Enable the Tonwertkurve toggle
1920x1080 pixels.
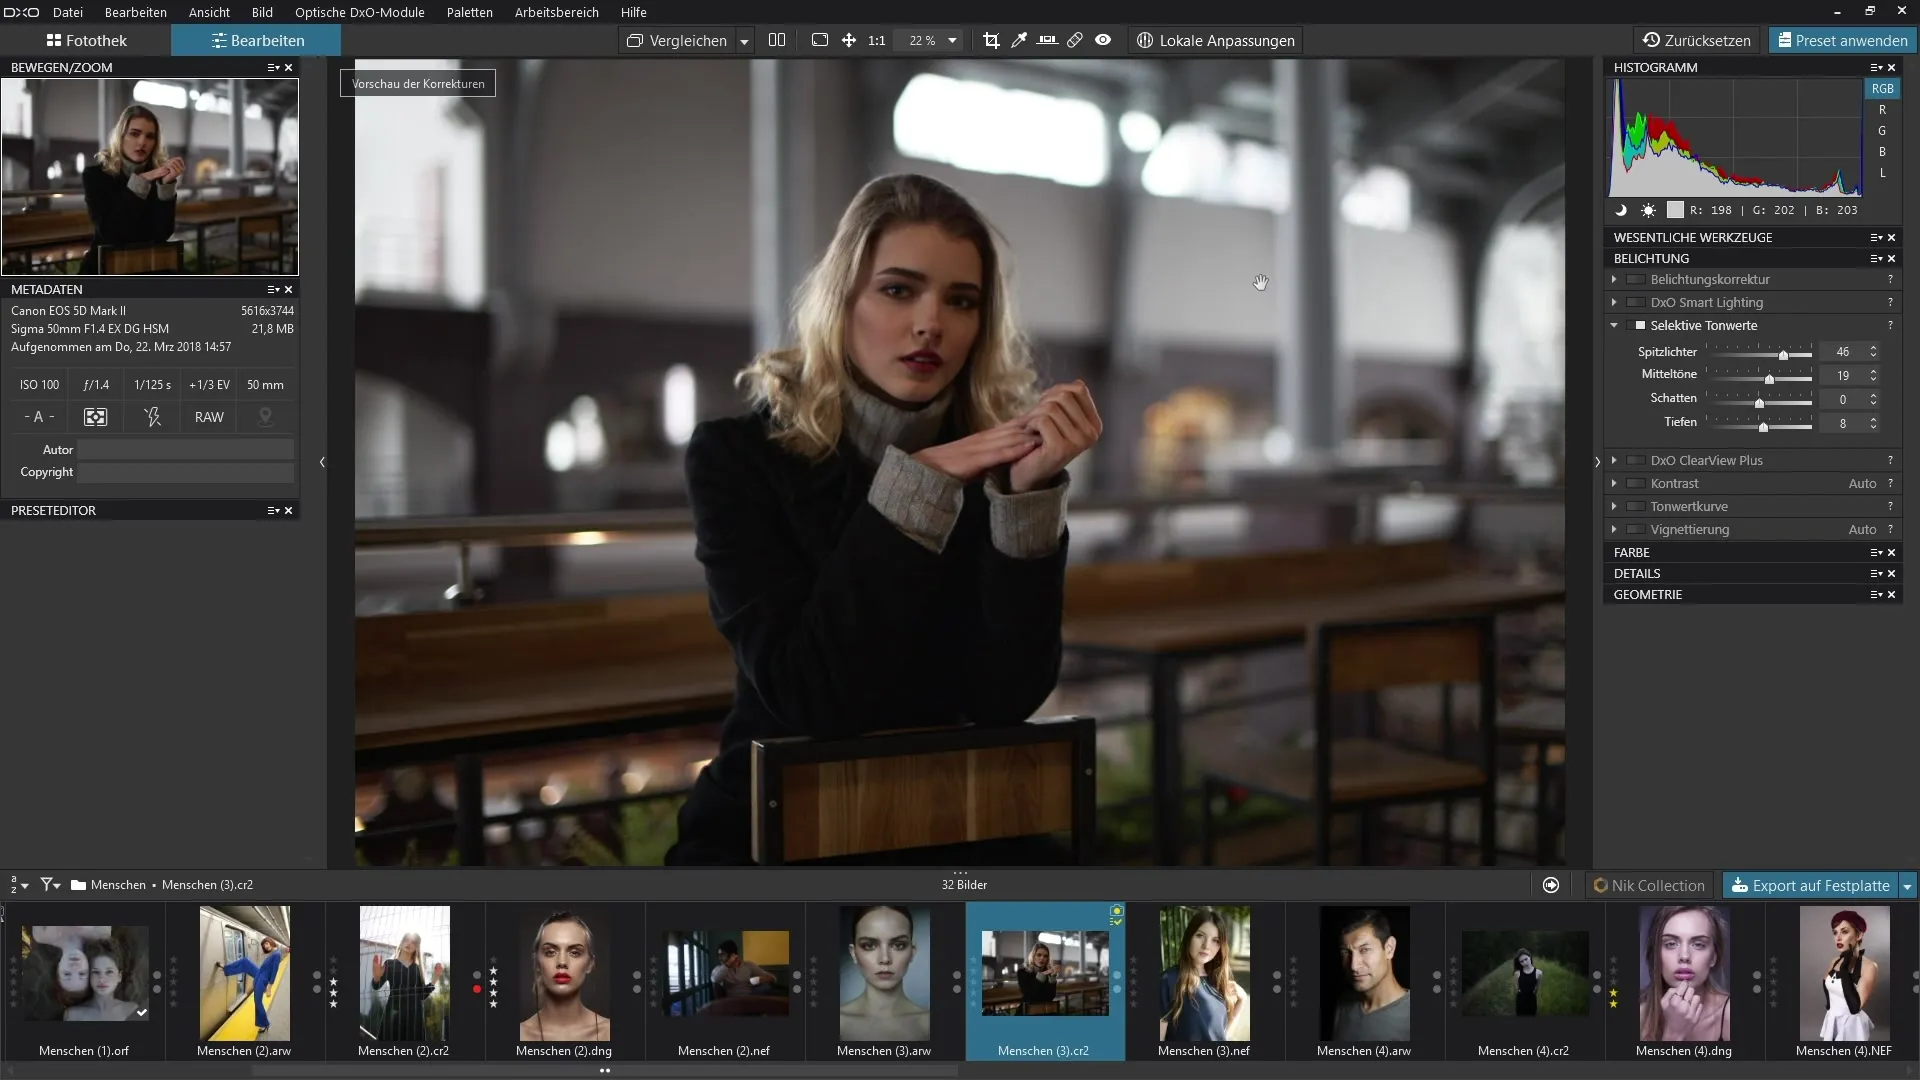(1636, 506)
